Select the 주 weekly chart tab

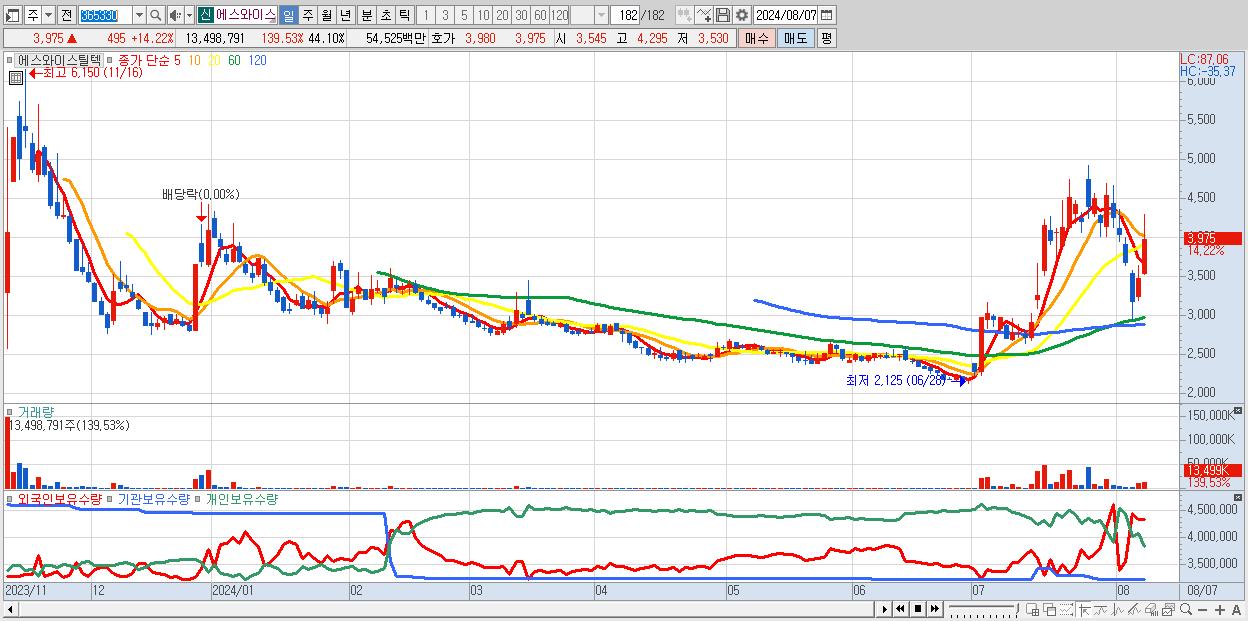click(307, 15)
